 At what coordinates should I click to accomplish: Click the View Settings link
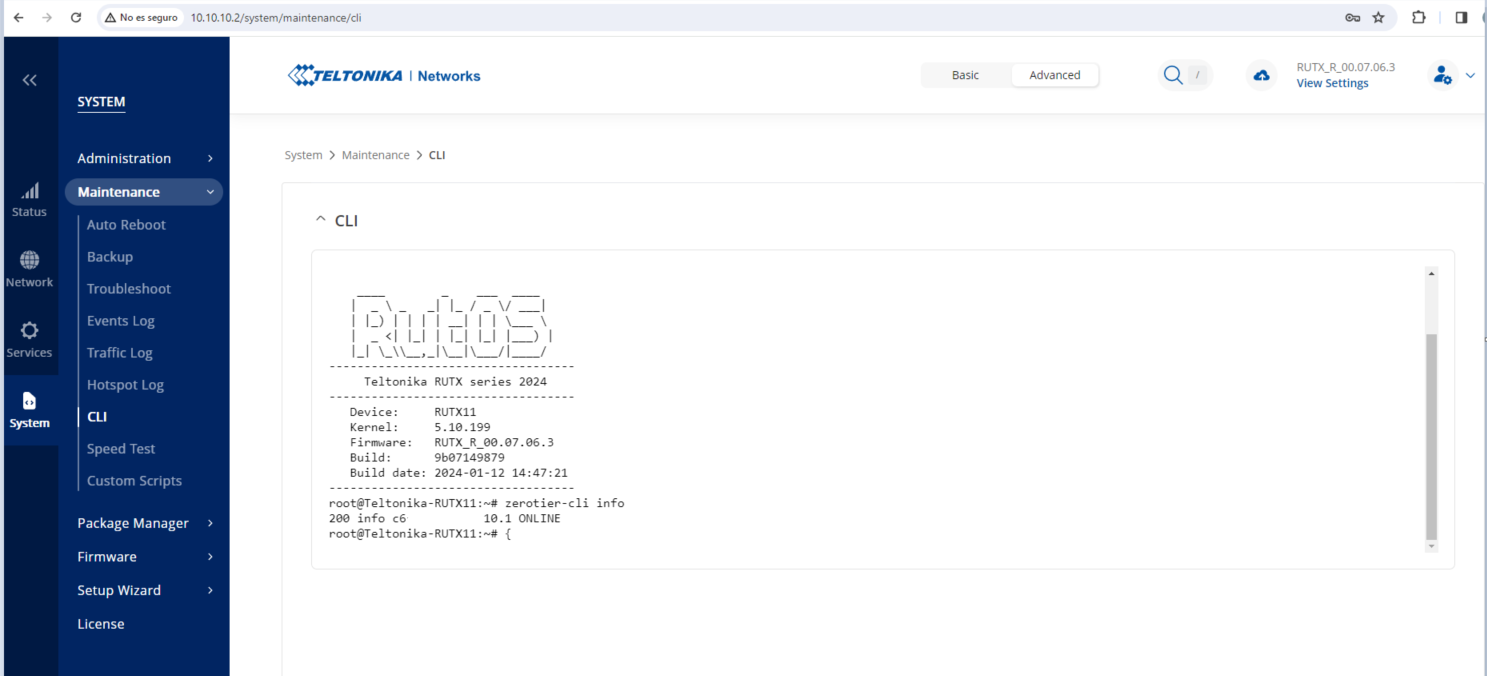(1332, 83)
